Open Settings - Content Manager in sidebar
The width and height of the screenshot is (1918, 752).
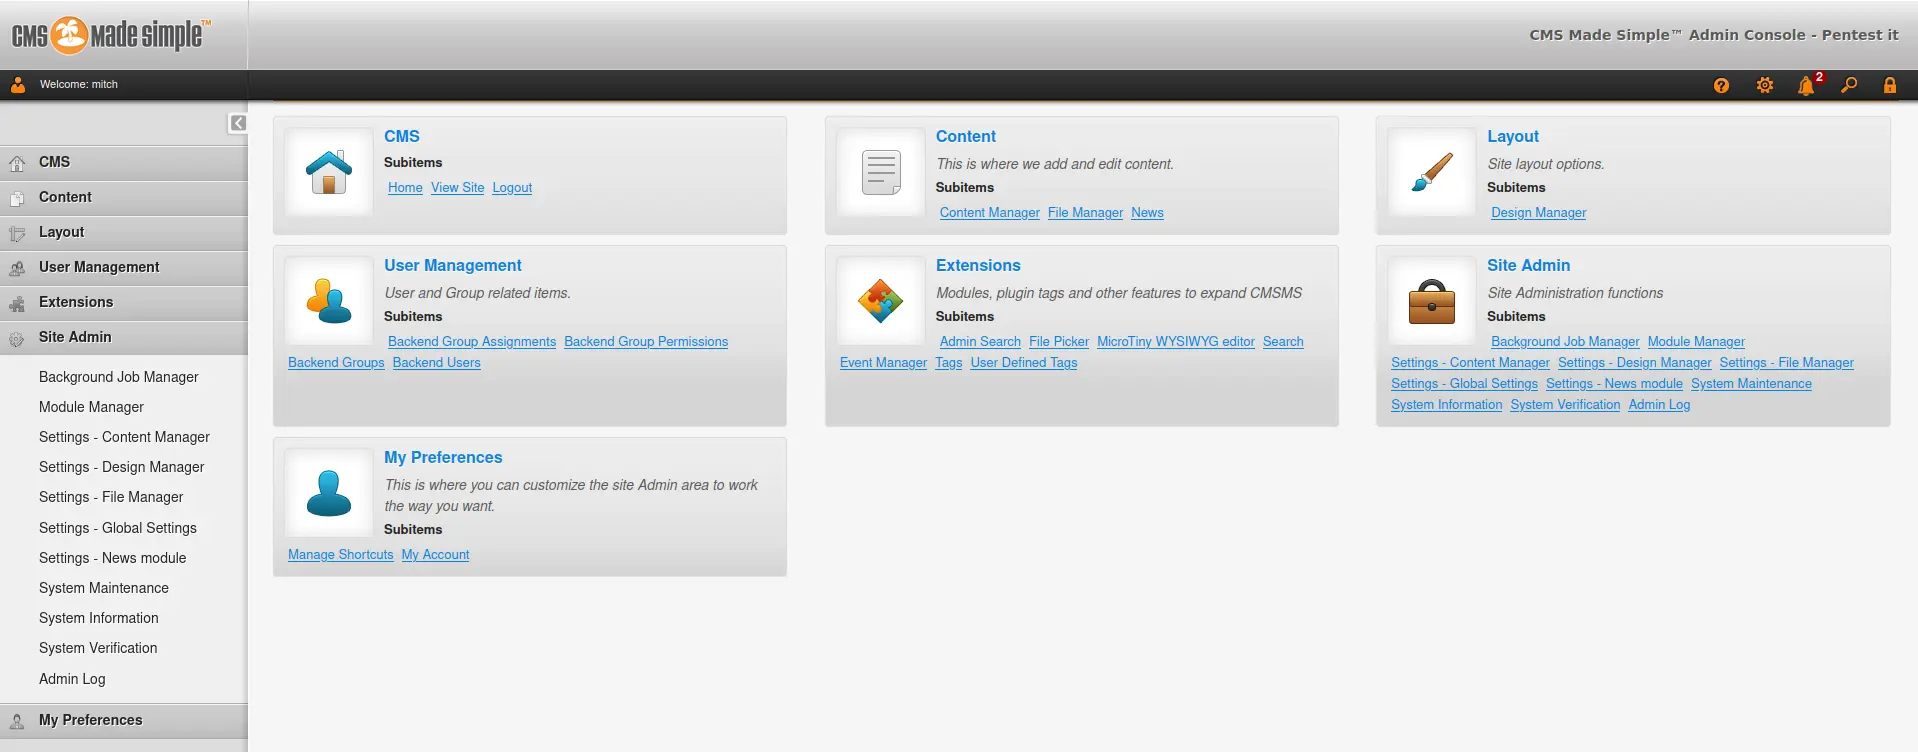pos(124,437)
